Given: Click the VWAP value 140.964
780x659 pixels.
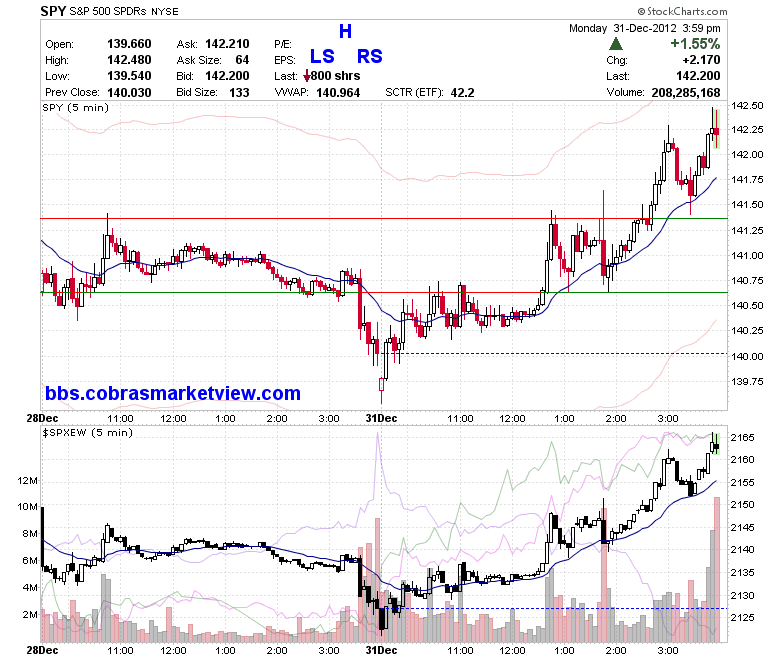Looking at the screenshot, I should [x=338, y=92].
